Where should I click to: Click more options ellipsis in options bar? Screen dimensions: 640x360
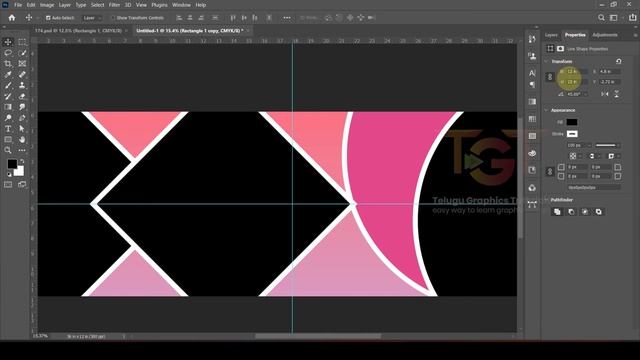pyautogui.click(x=287, y=18)
